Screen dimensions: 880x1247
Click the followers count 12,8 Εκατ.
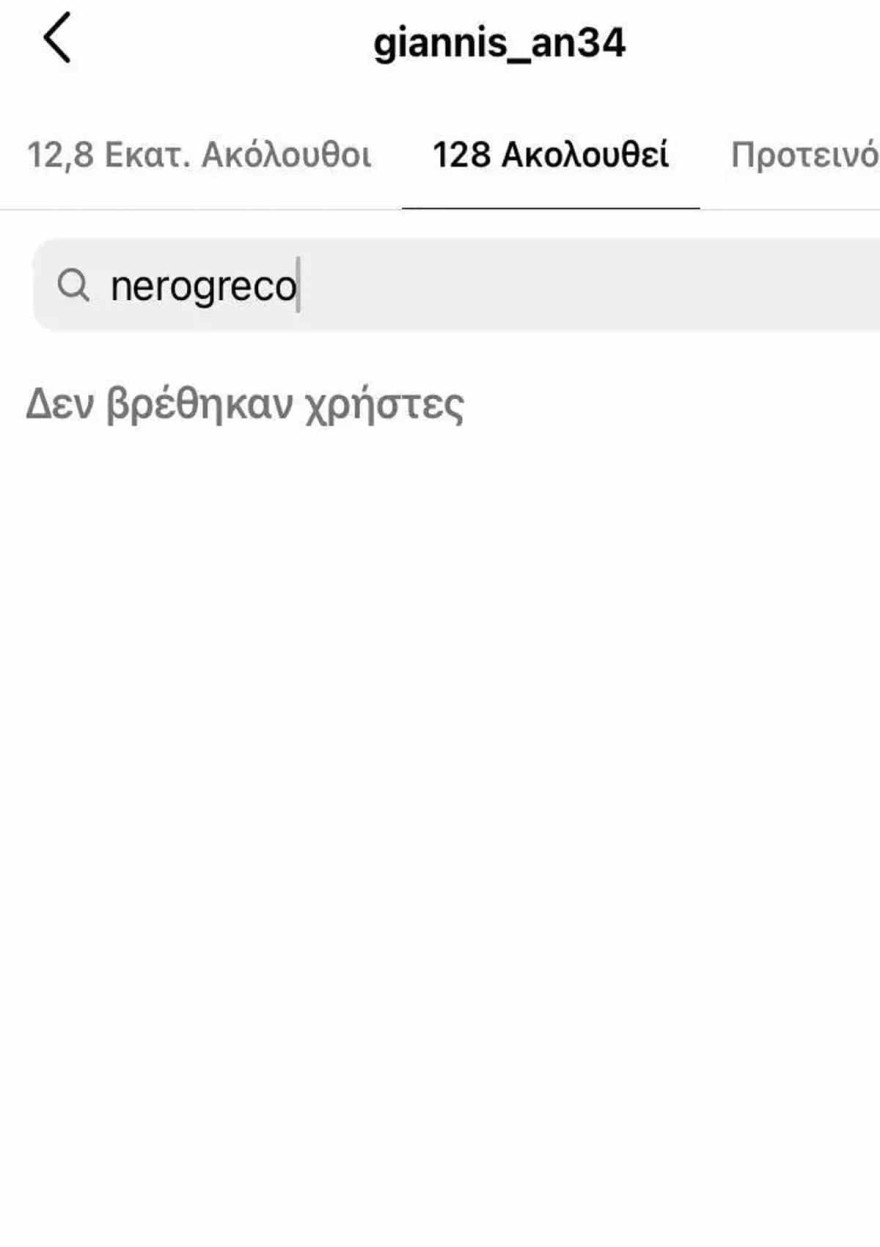click(x=201, y=156)
